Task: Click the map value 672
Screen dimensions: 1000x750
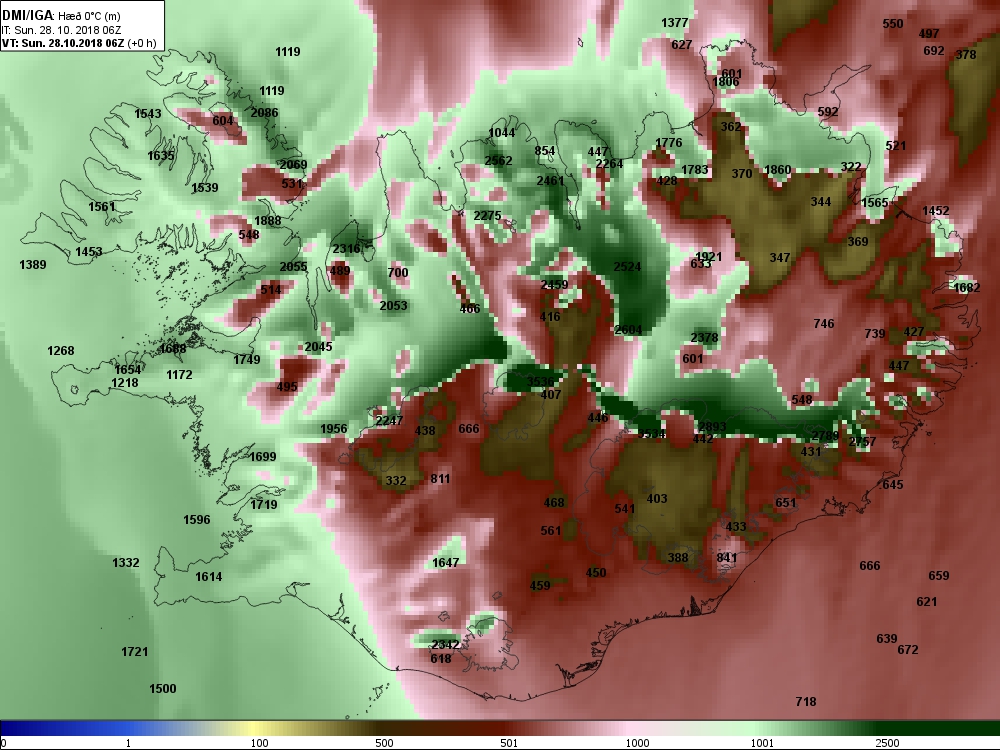Action: click(908, 650)
